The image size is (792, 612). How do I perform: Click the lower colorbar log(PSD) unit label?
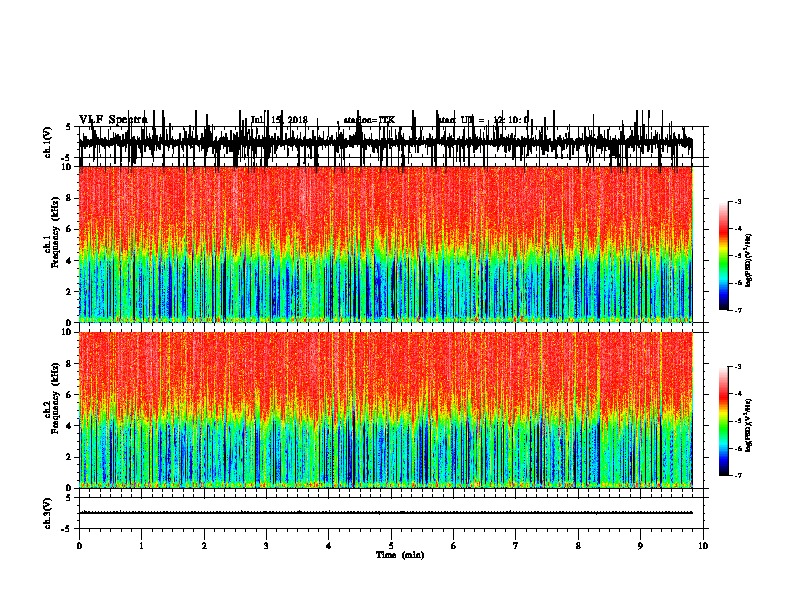click(x=748, y=426)
